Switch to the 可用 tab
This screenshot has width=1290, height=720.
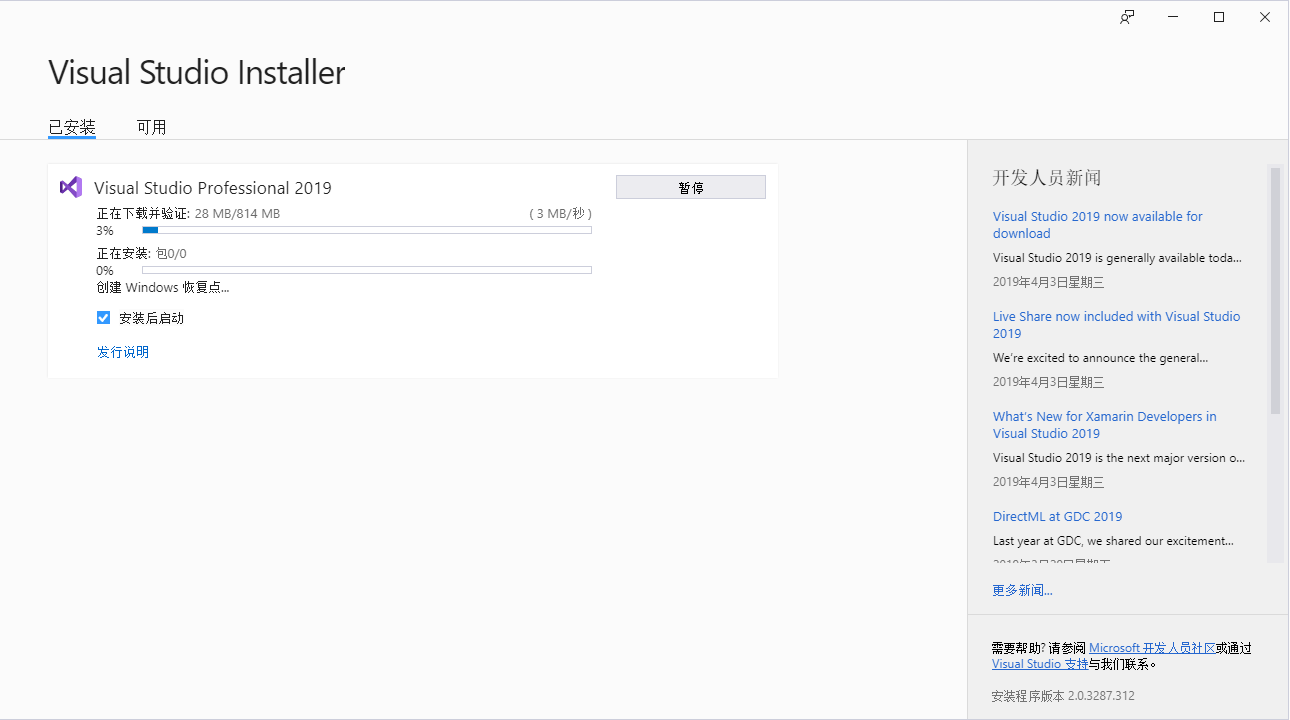point(152,127)
